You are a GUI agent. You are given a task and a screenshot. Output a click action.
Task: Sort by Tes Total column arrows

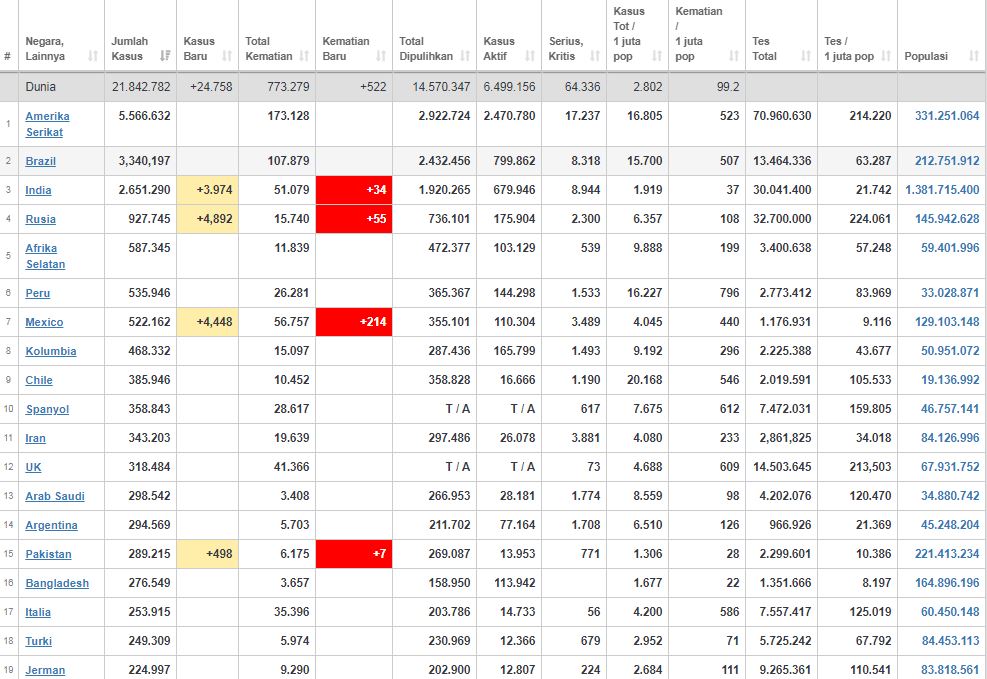[x=806, y=56]
